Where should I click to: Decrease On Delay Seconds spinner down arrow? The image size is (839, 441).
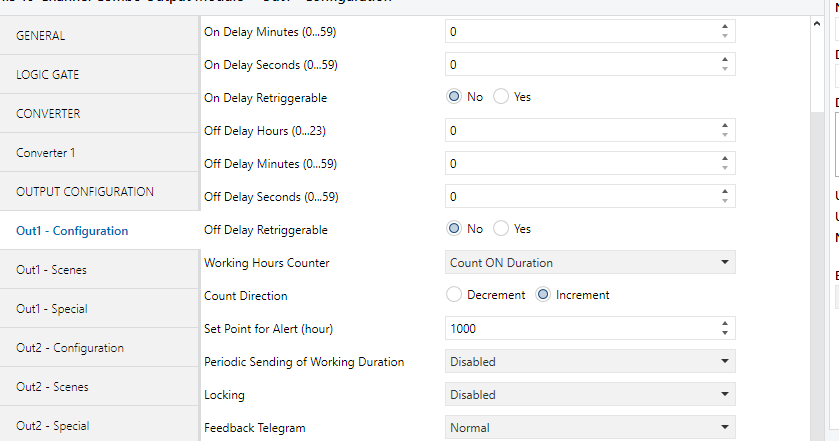point(725,69)
